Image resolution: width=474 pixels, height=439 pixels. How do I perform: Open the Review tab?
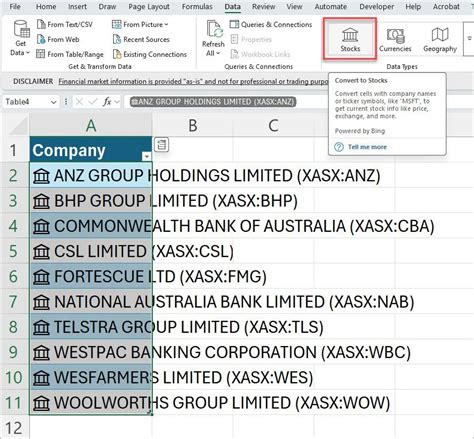[x=263, y=6]
